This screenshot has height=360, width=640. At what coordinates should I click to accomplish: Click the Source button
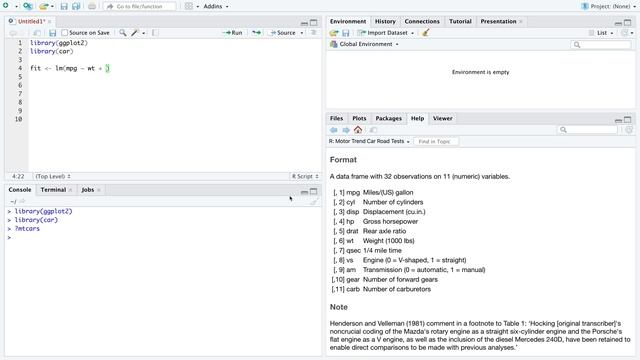point(283,33)
